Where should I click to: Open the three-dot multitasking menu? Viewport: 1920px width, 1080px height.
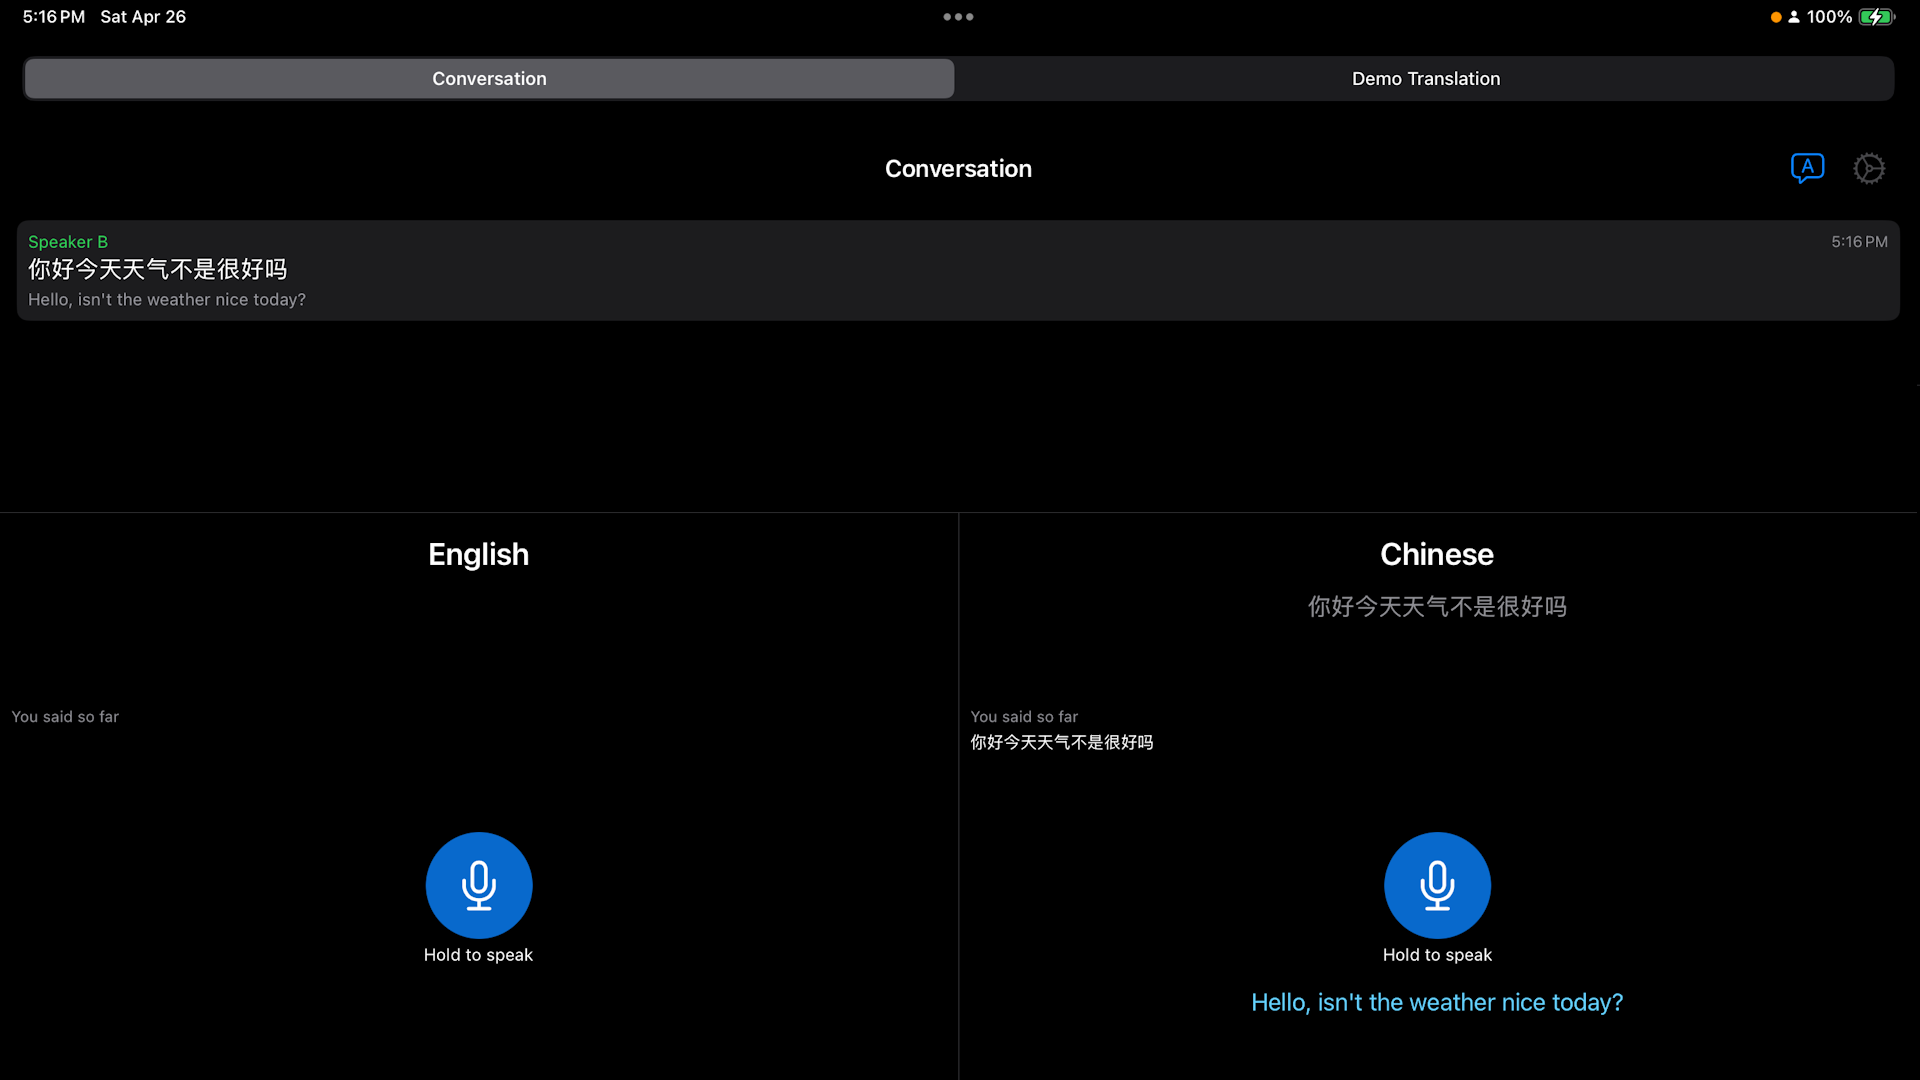(x=958, y=17)
